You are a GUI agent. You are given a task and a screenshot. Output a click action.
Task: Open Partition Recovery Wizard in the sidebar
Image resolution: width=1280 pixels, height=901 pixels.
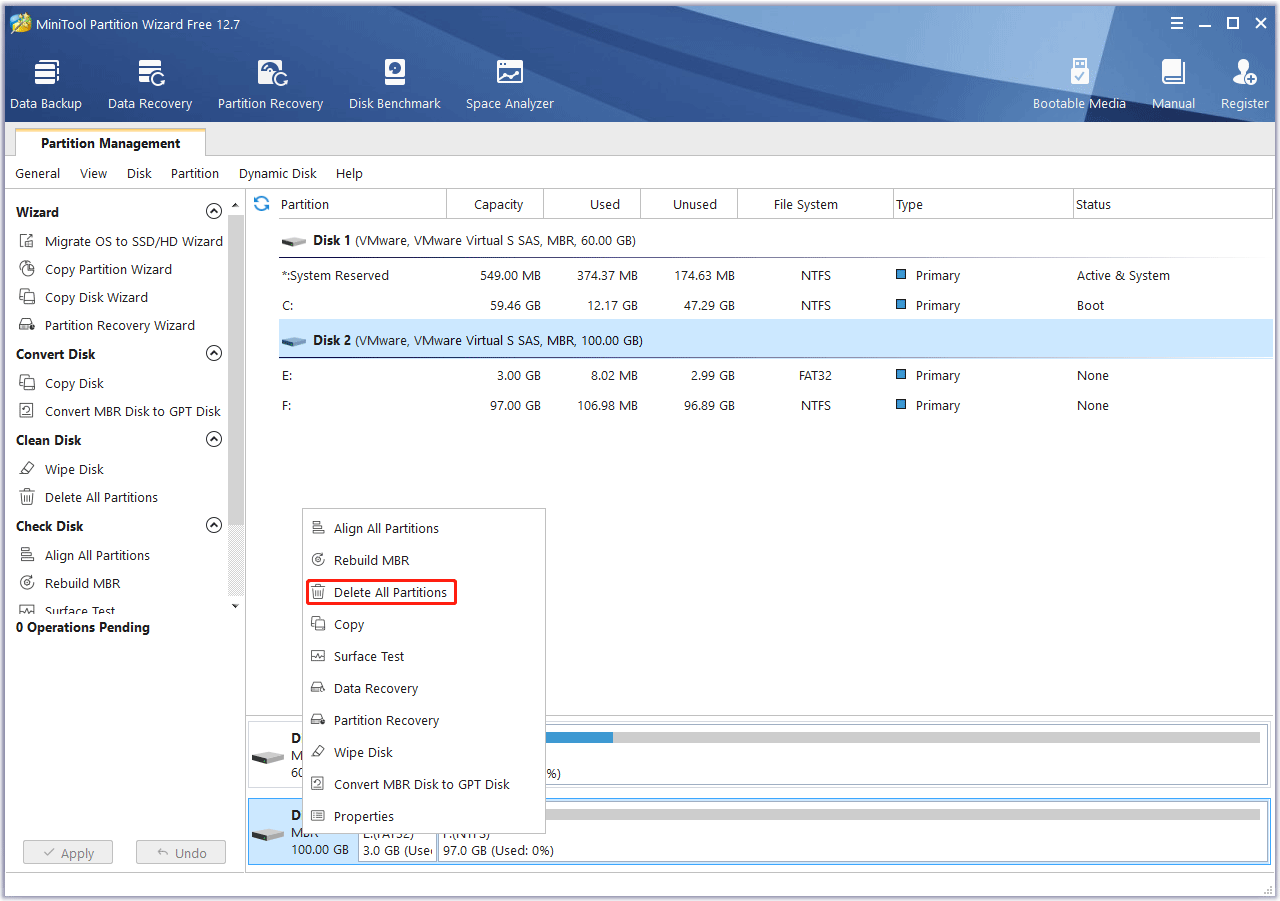(x=107, y=325)
